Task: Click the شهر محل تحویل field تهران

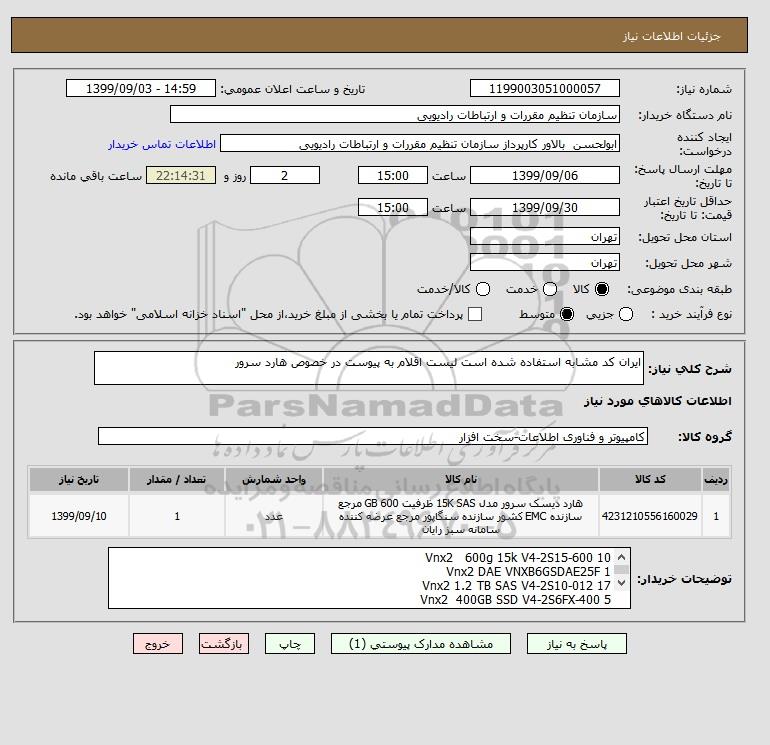Action: point(545,262)
